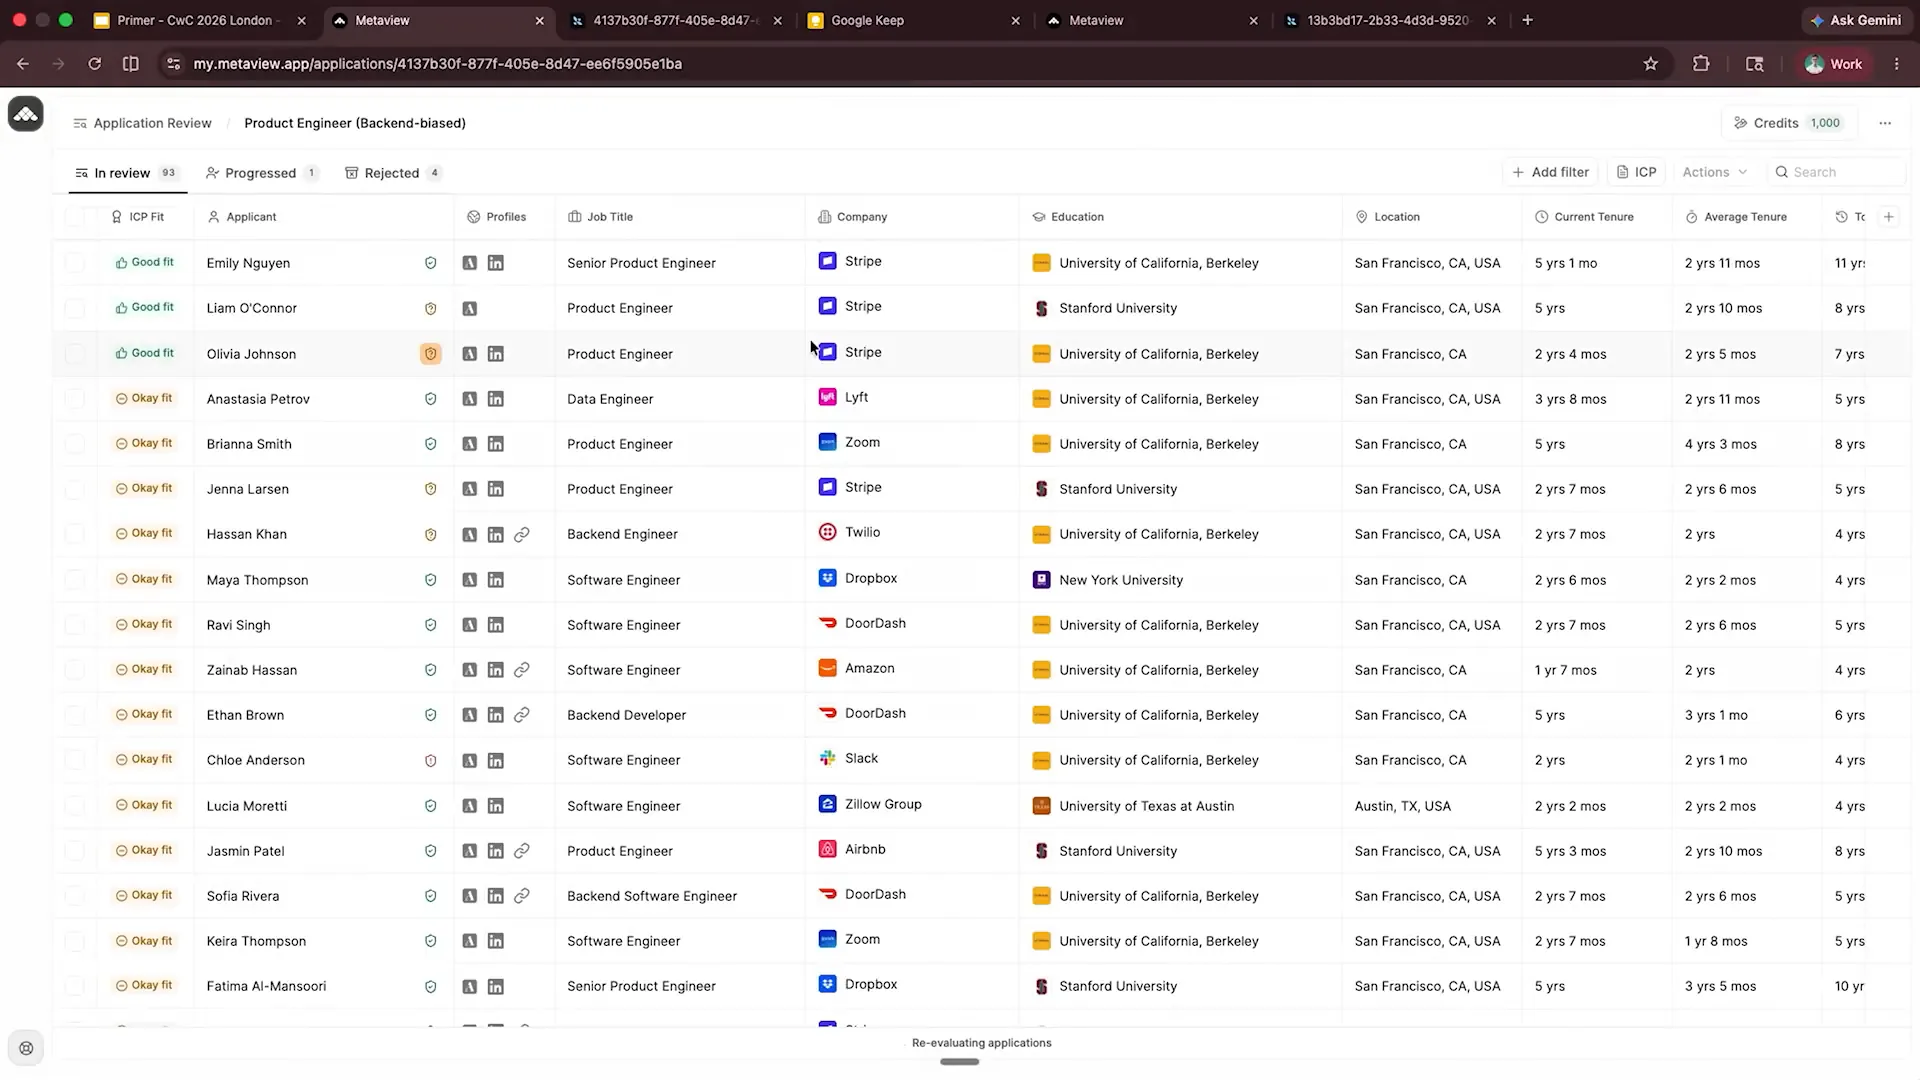1920x1080 pixels.
Task: Bookmark this page with the star icon
Action: [1650, 64]
